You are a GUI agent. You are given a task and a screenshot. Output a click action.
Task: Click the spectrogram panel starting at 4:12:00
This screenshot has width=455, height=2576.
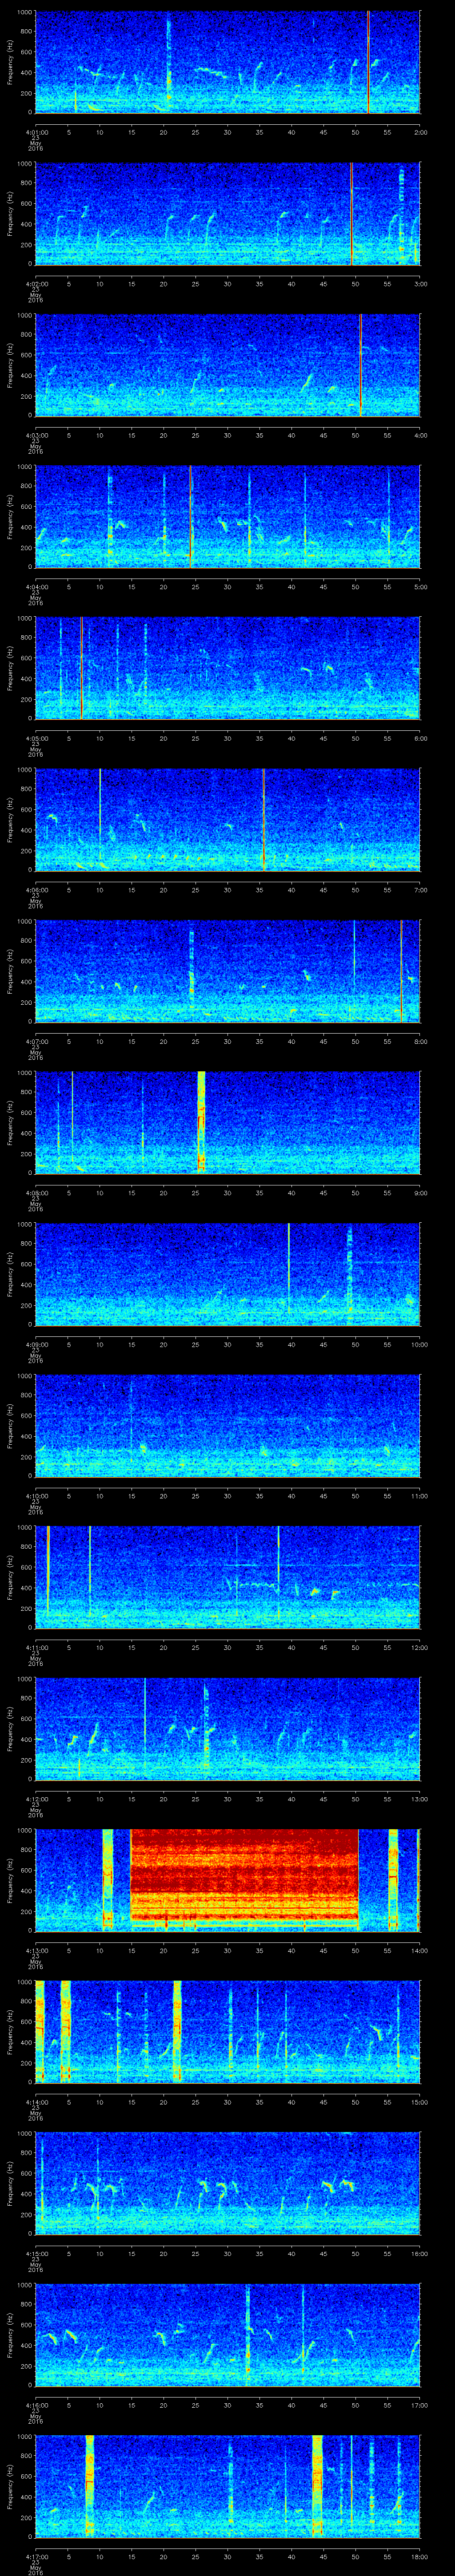tap(227, 1728)
